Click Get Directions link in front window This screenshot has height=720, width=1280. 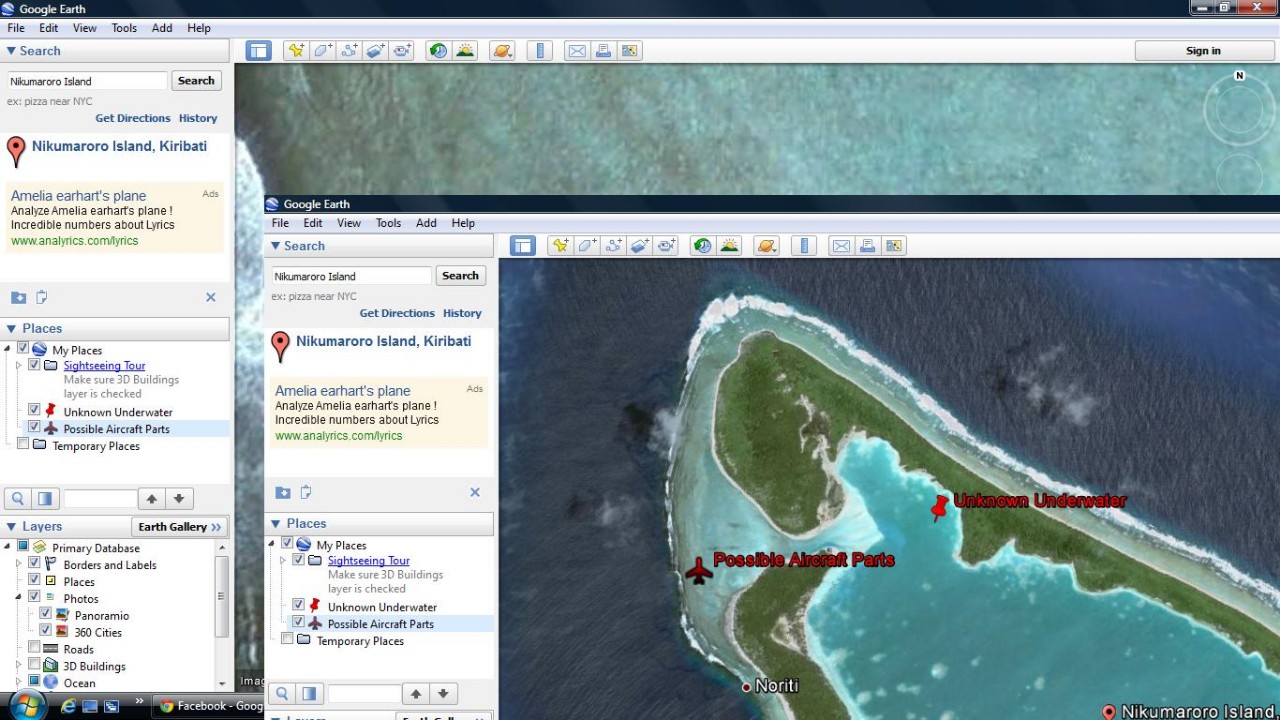coord(397,313)
